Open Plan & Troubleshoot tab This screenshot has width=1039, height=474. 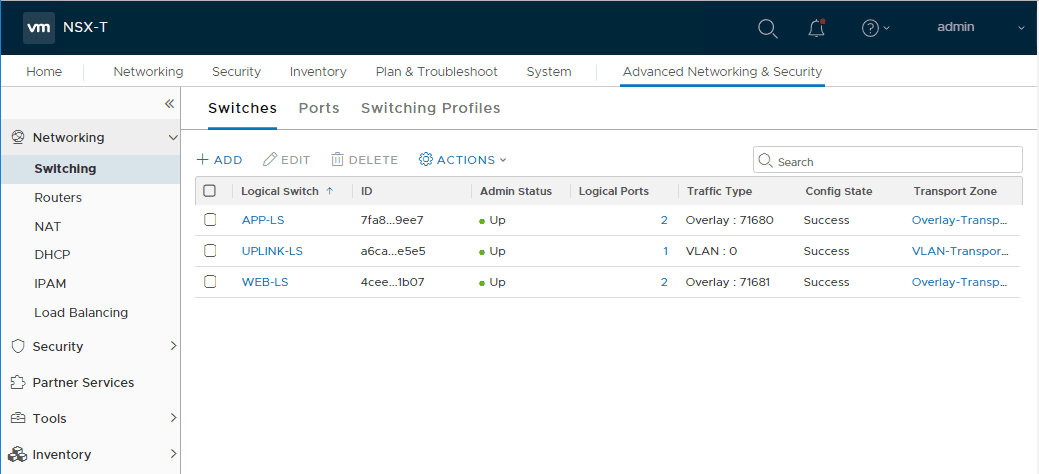click(437, 72)
